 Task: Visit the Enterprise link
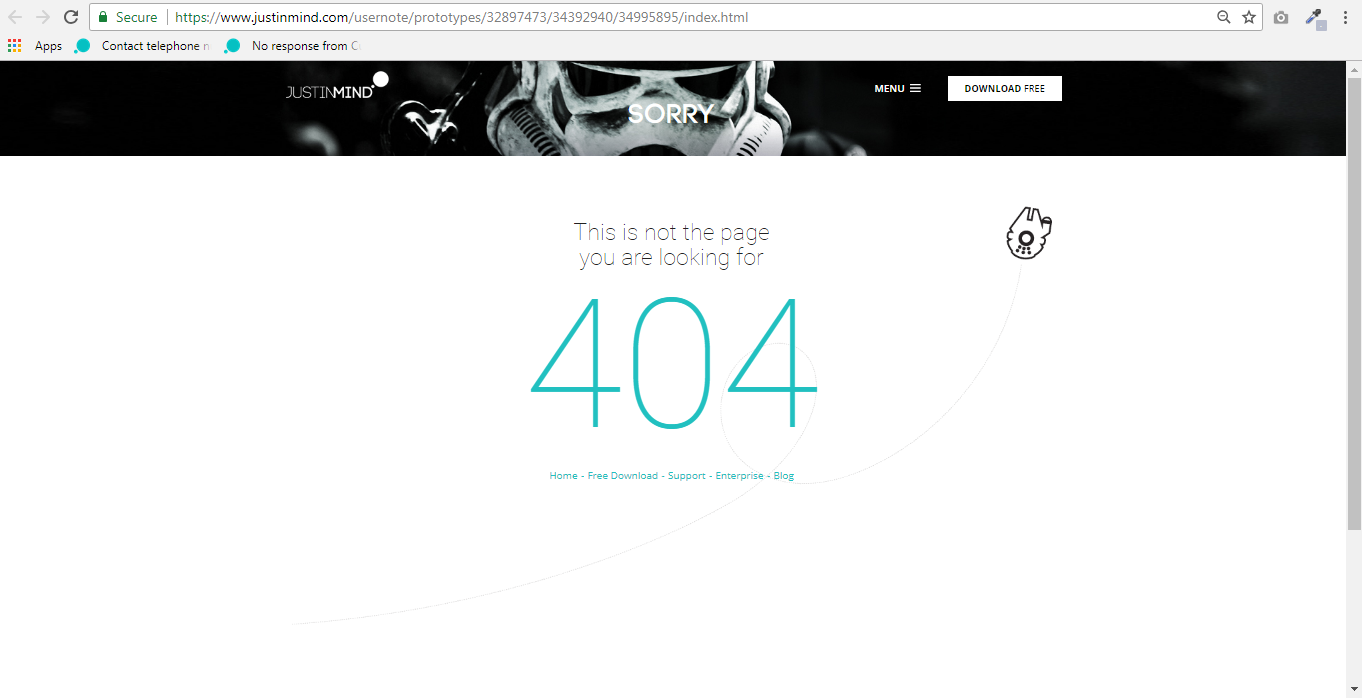739,476
